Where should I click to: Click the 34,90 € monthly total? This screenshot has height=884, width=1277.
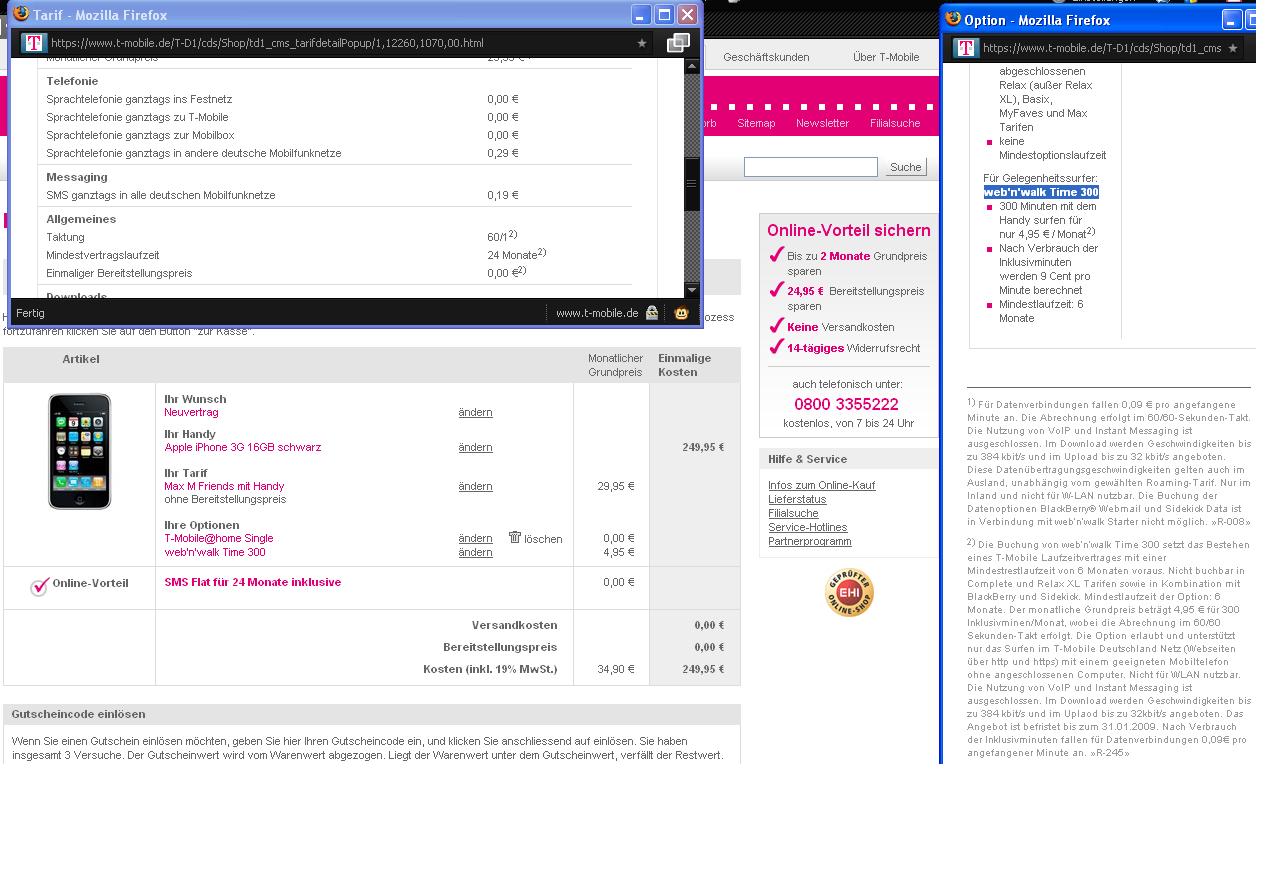click(x=616, y=669)
